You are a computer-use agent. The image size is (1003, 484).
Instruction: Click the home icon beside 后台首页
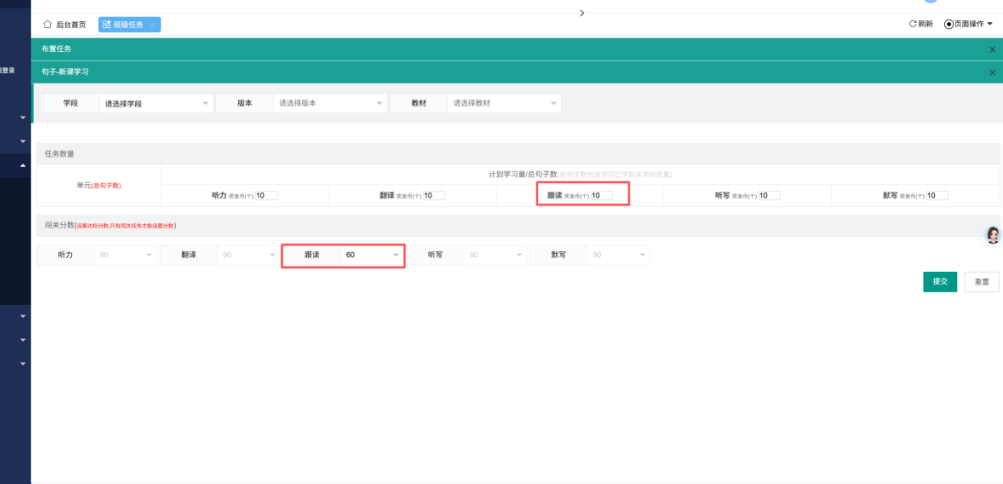pos(47,24)
